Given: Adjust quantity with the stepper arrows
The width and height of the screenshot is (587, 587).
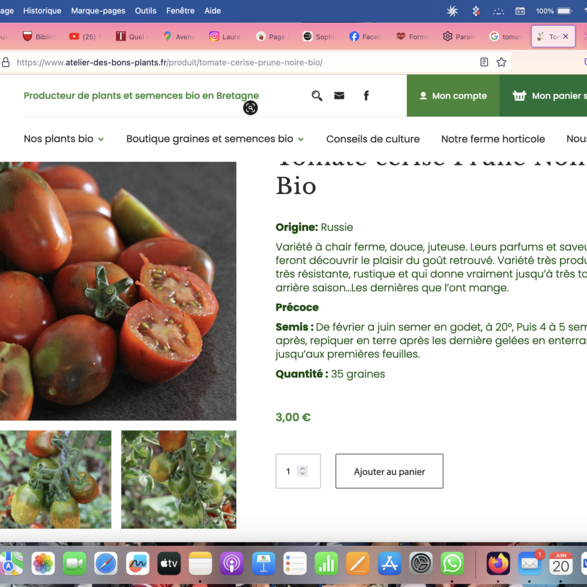Looking at the screenshot, I should (x=302, y=471).
